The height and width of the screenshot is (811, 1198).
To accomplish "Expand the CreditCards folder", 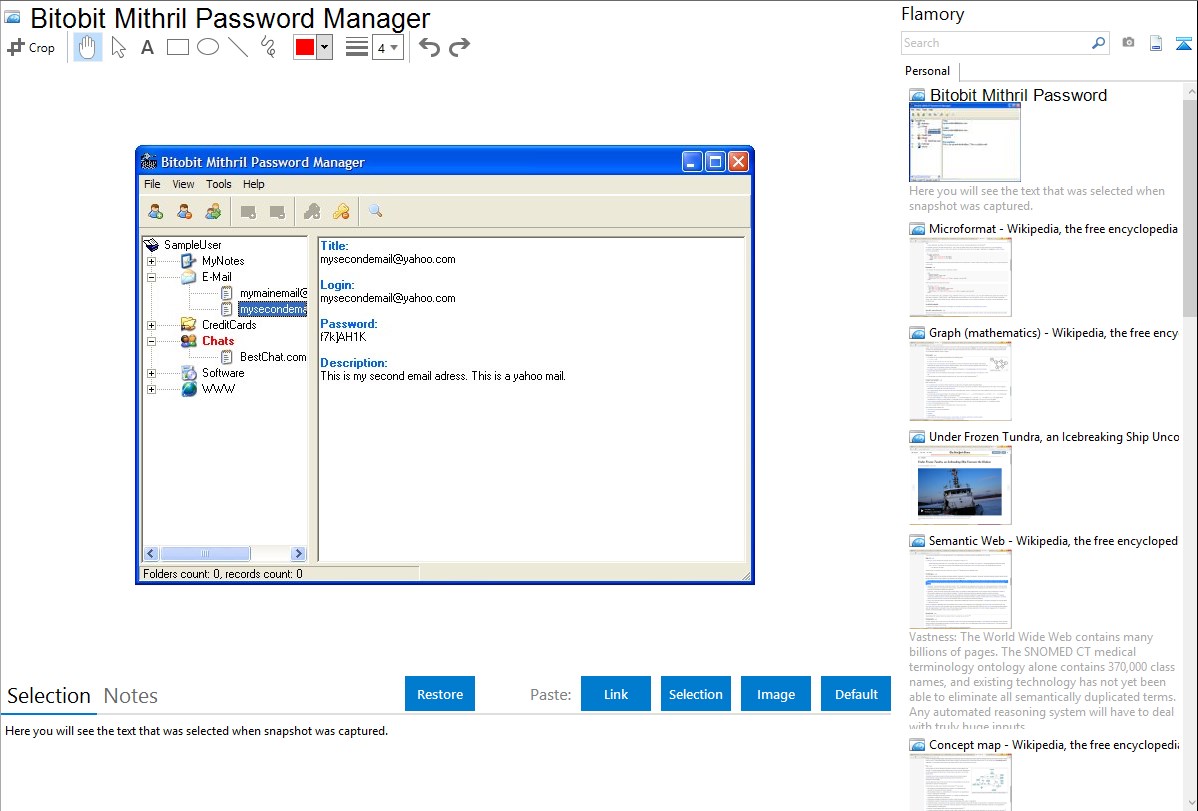I will coord(151,326).
